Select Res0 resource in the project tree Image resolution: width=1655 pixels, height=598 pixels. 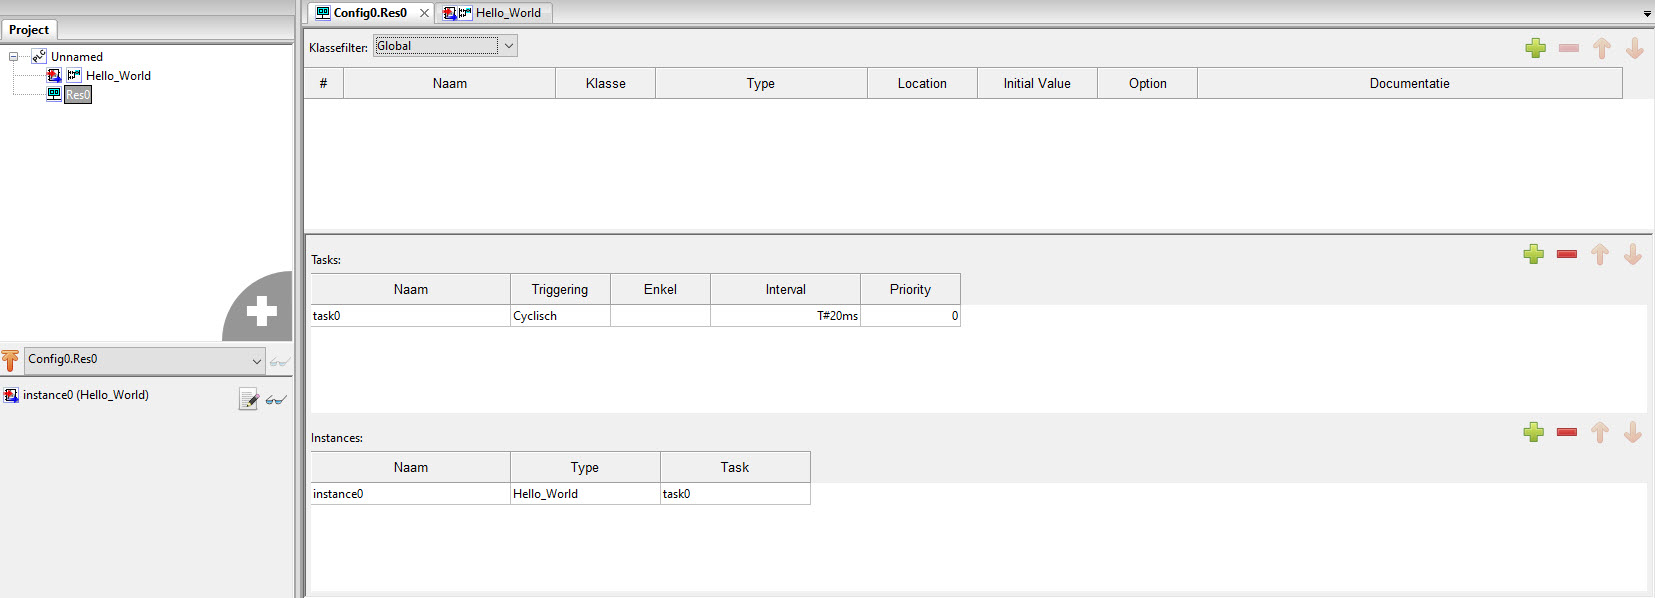click(x=78, y=95)
